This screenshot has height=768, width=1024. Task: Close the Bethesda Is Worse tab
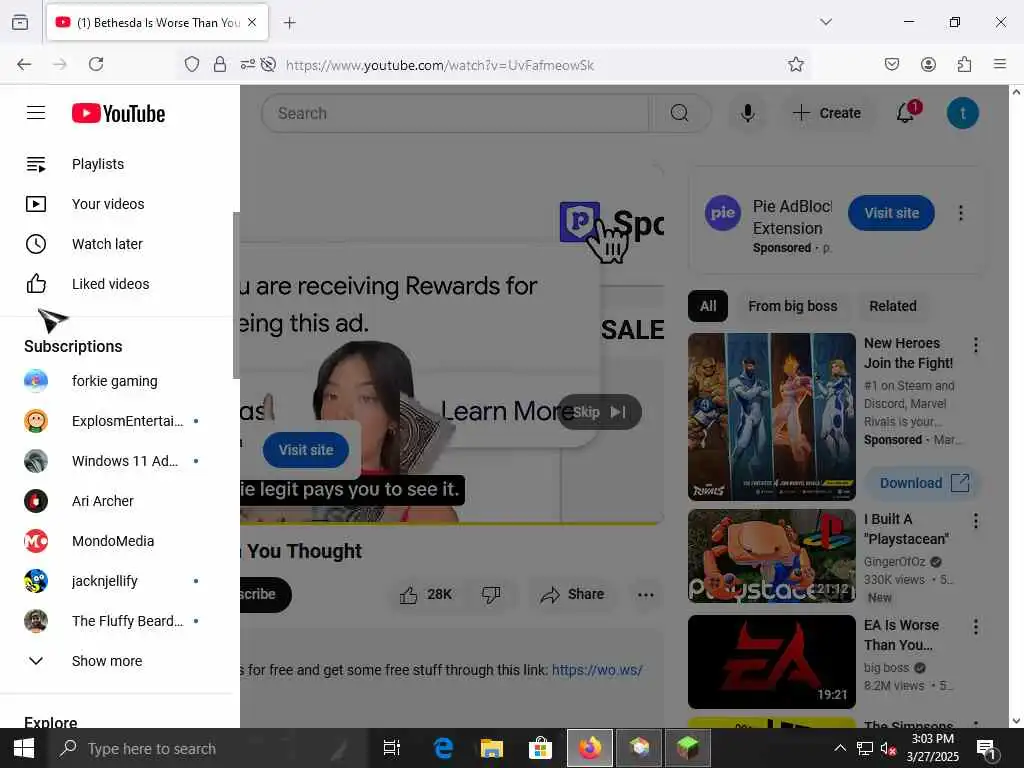point(252,22)
